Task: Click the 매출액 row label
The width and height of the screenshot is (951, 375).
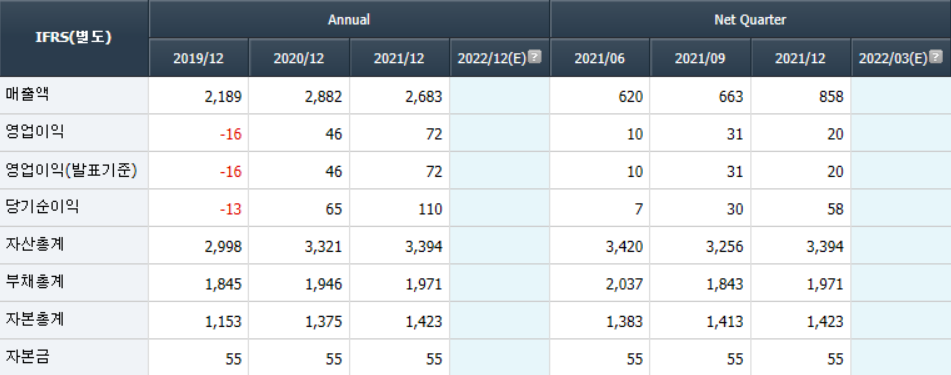Action: pos(26,95)
